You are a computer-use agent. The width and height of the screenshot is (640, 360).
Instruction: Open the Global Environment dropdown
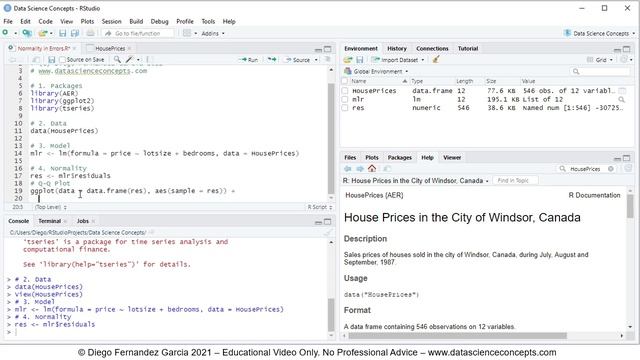[x=376, y=71]
